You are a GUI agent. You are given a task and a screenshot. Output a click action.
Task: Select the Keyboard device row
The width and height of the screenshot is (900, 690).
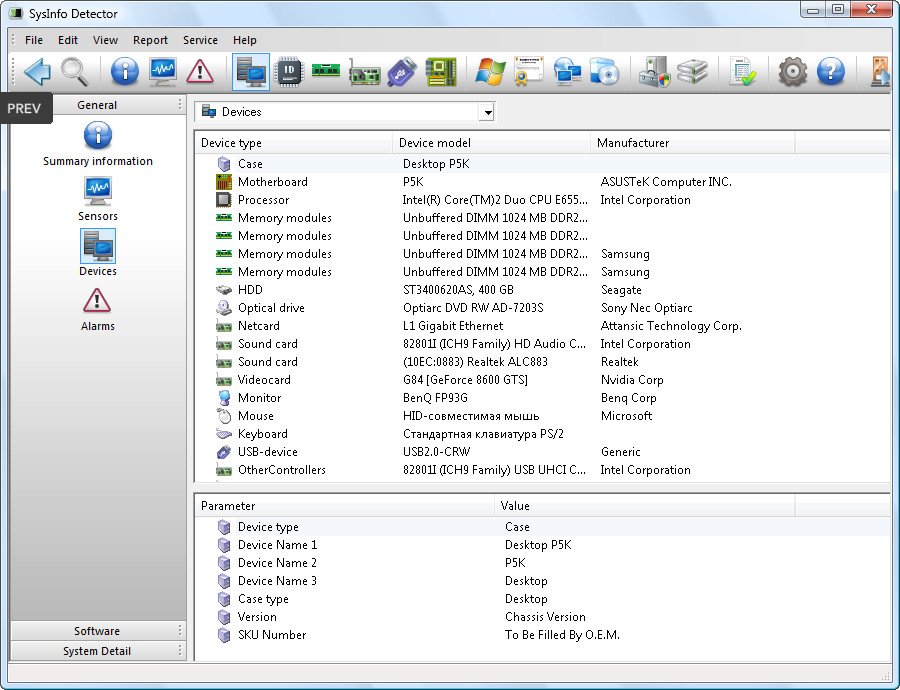[542, 433]
